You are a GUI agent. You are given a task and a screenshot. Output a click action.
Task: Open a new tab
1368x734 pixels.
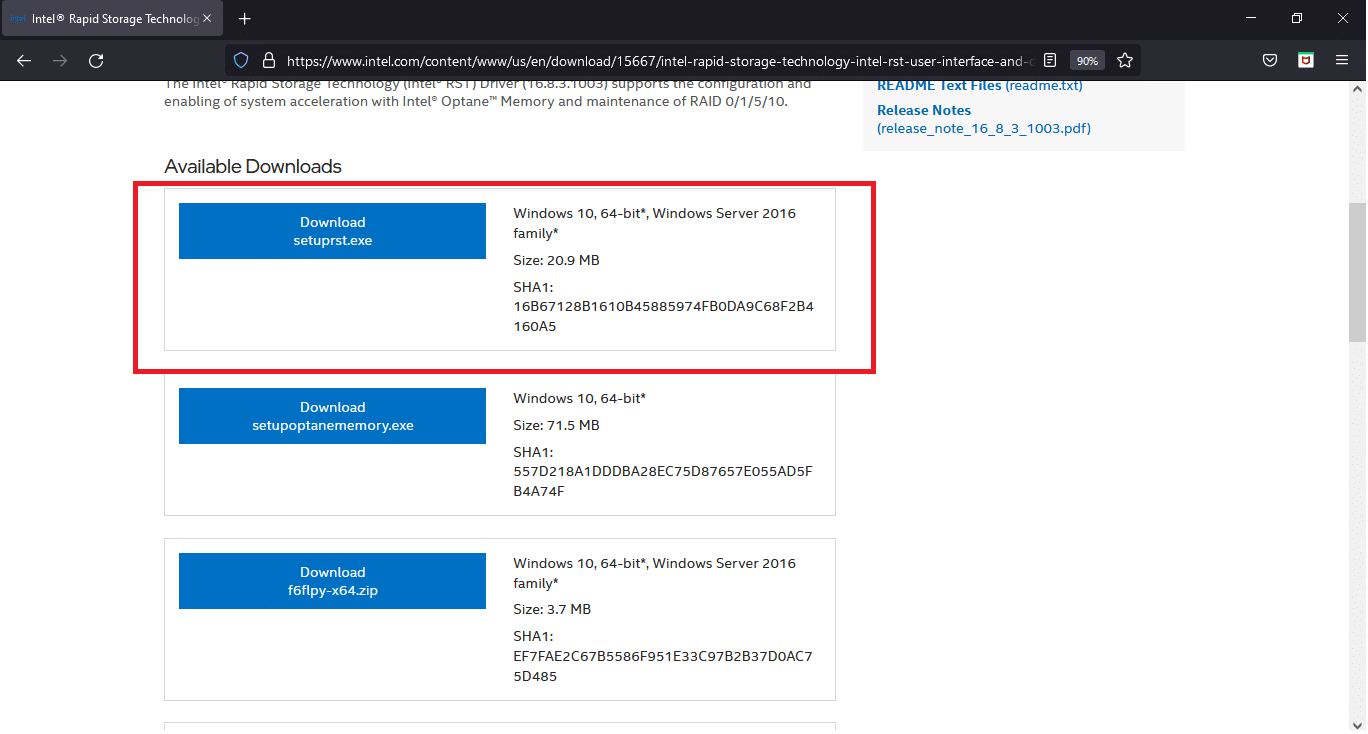tap(245, 19)
